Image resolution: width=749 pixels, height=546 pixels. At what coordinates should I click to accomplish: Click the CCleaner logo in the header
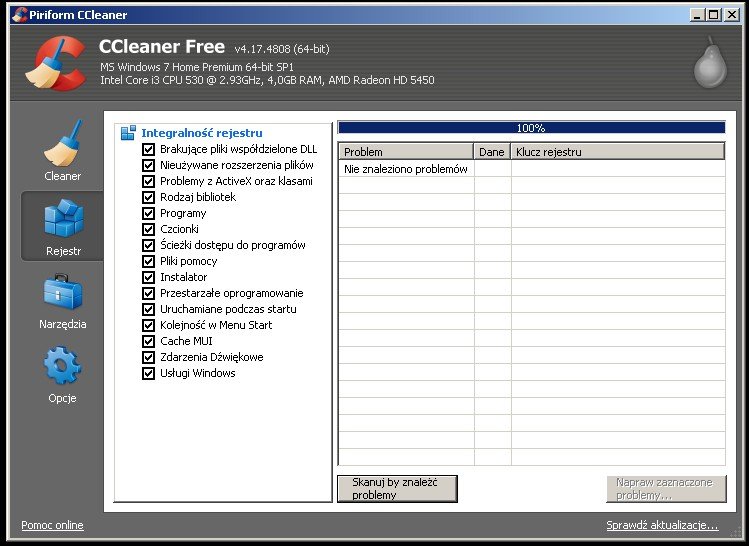pyautogui.click(x=55, y=63)
